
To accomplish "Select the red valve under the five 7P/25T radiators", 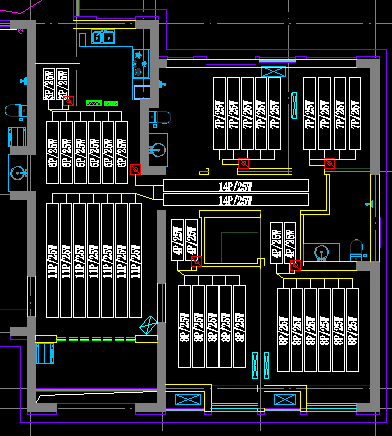I will point(244,164).
